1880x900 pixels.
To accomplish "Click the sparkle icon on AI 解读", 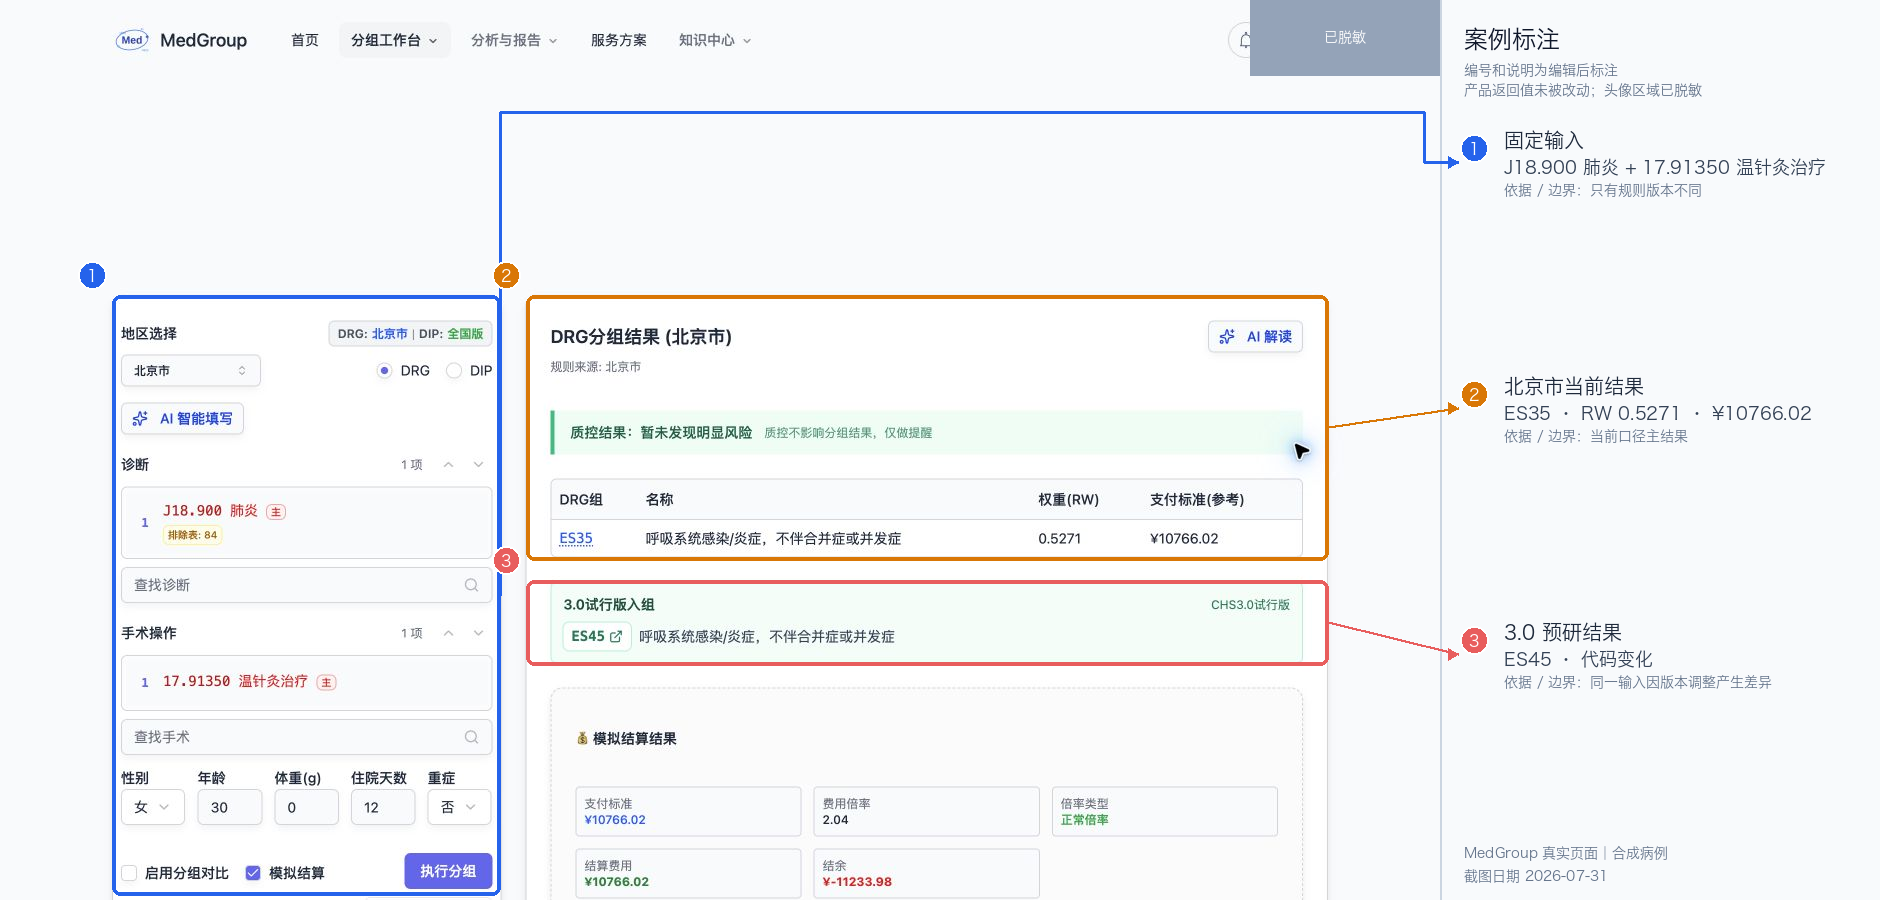I will click(1227, 337).
